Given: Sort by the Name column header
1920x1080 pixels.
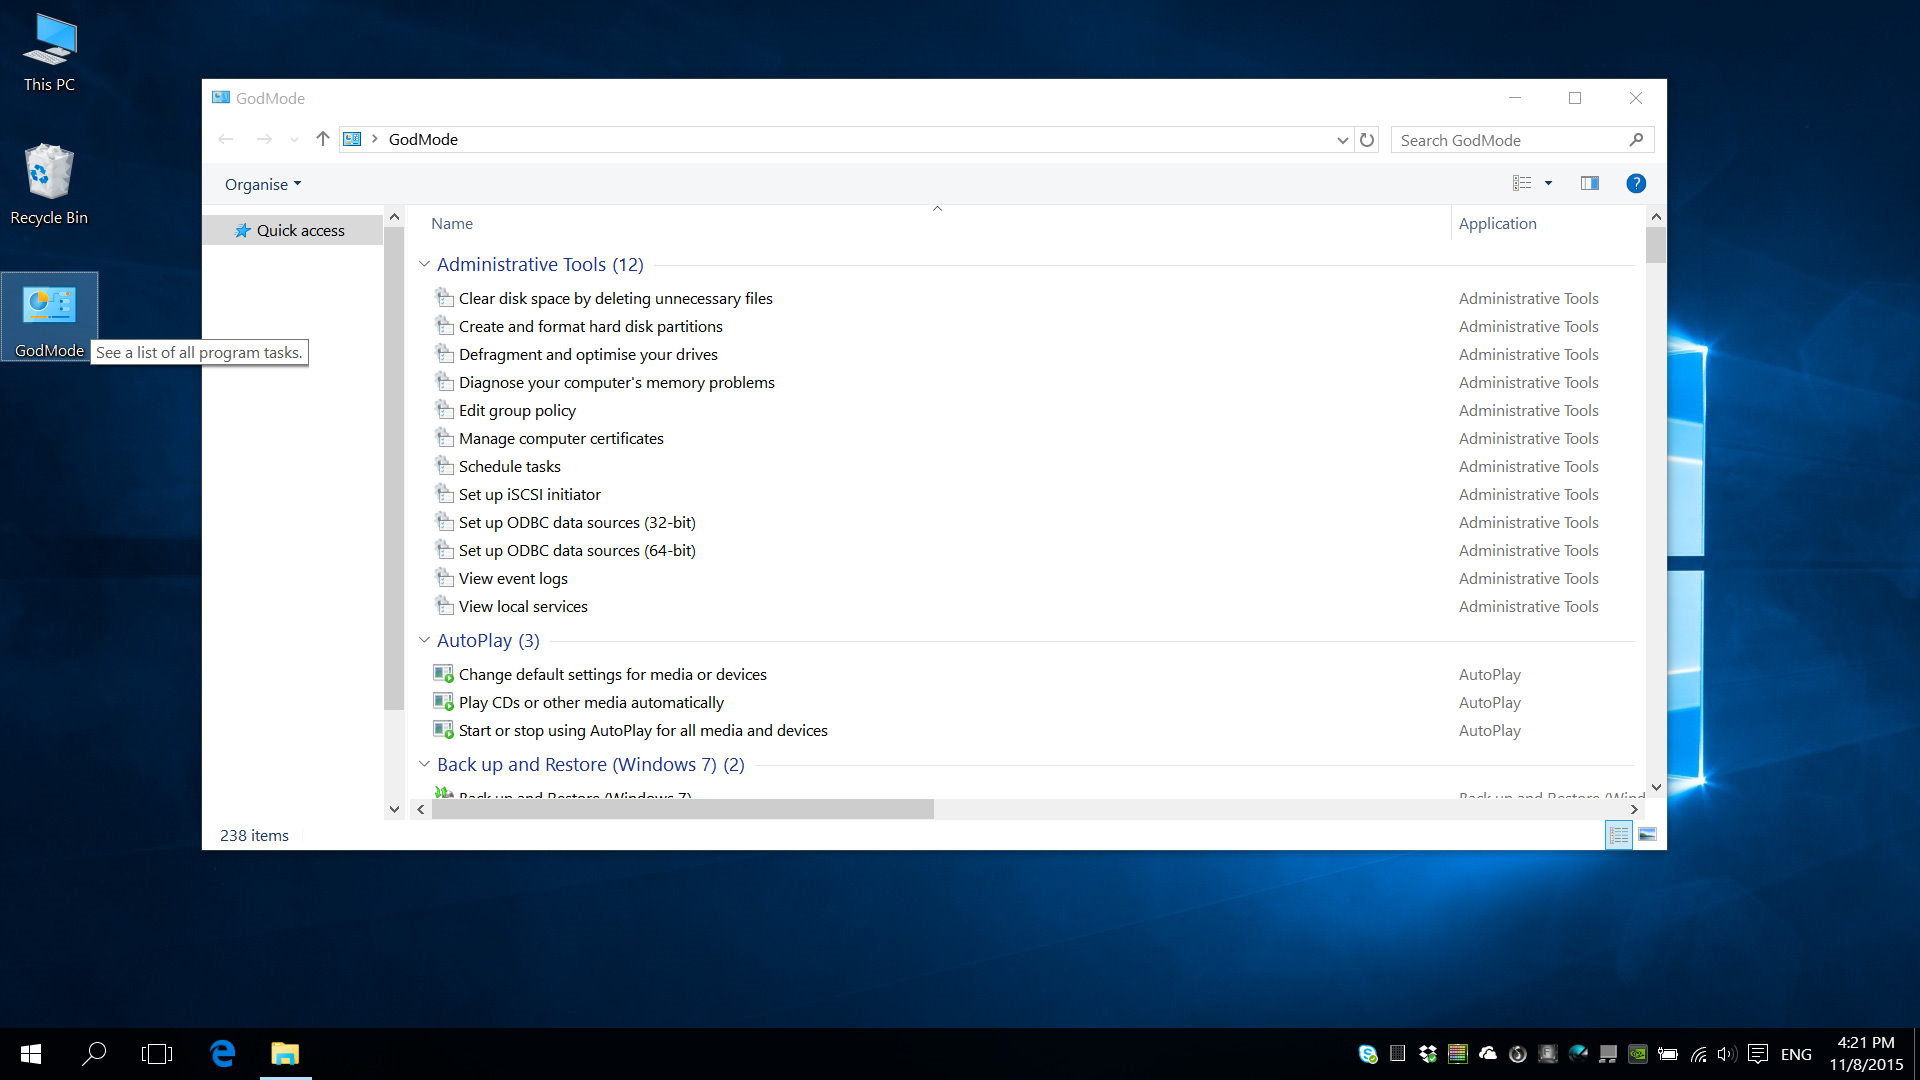Looking at the screenshot, I should point(452,223).
